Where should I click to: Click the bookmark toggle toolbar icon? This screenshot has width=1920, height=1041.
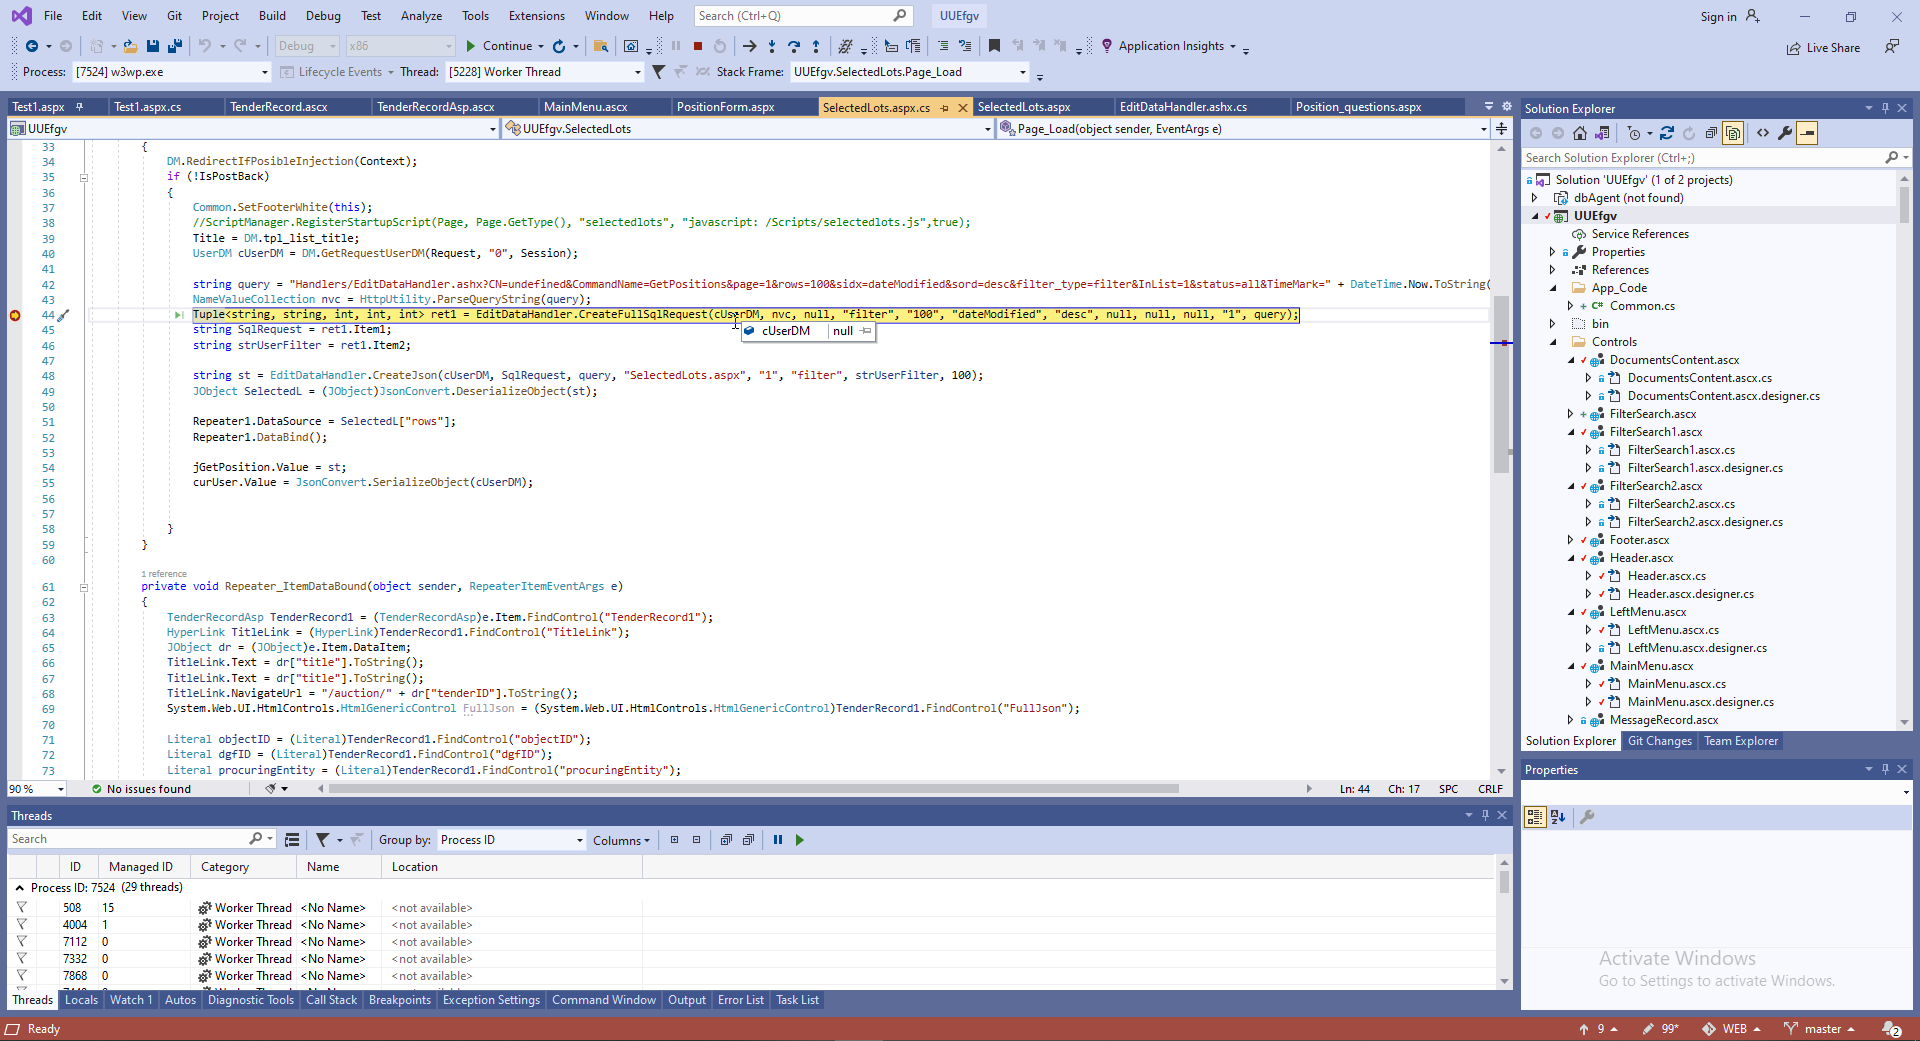(x=994, y=46)
